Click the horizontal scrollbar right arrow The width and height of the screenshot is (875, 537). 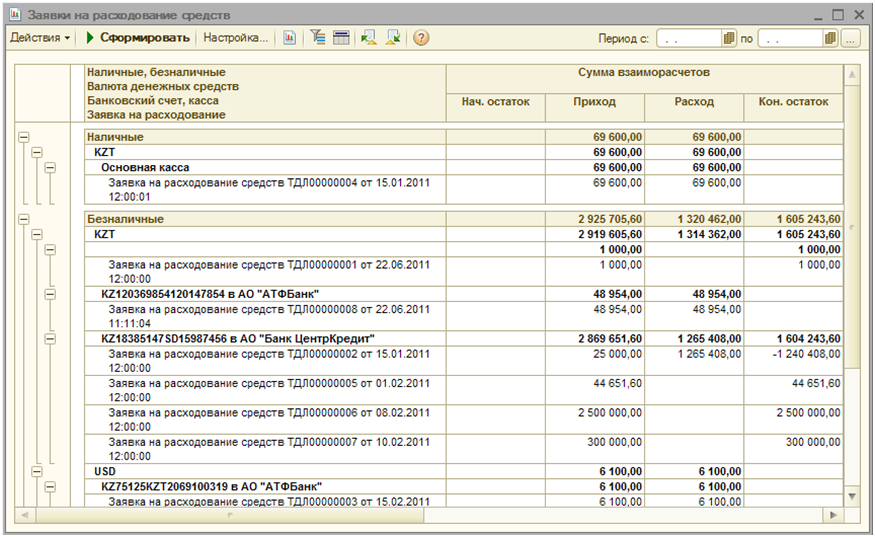click(x=832, y=515)
